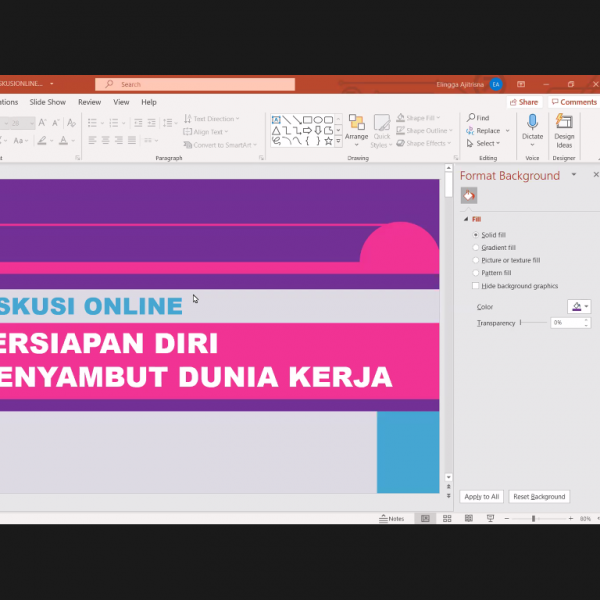Click the Justify align icon
The height and width of the screenshot is (600, 600).
pos(132,140)
